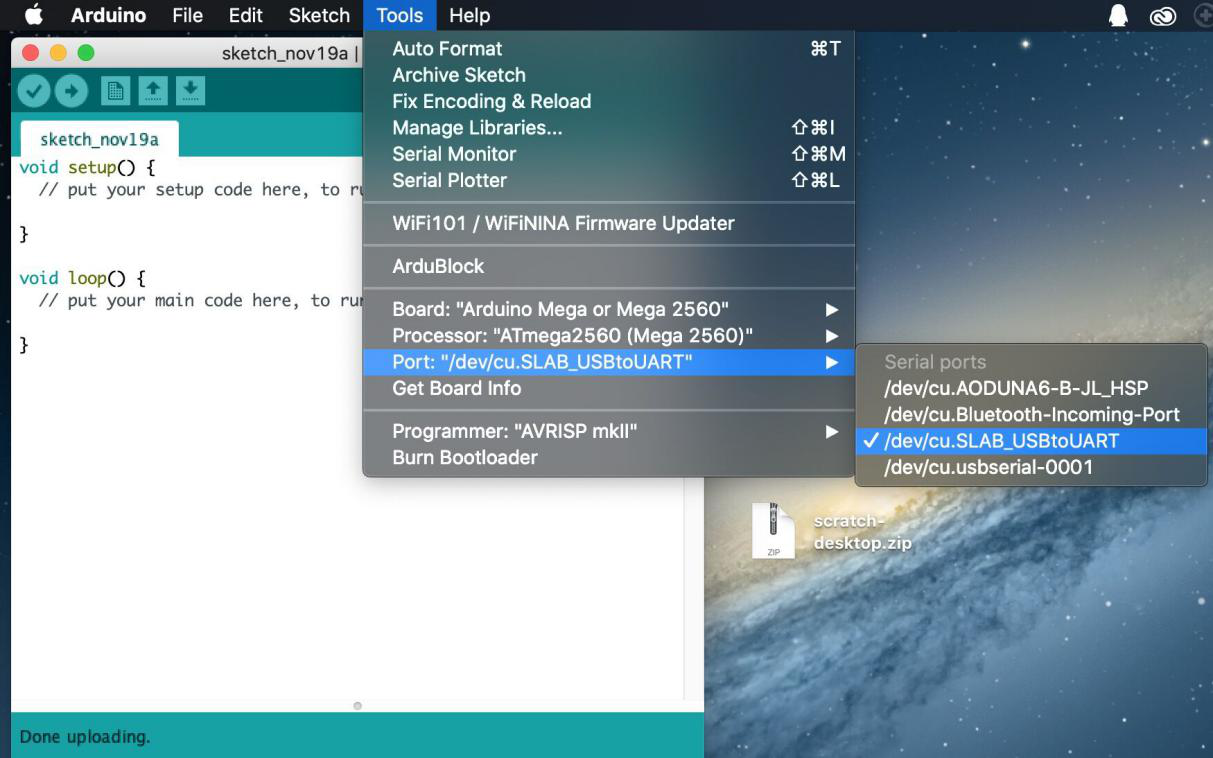
Task: Click Burn Bootloader menu entry
Action: pyautogui.click(x=465, y=457)
